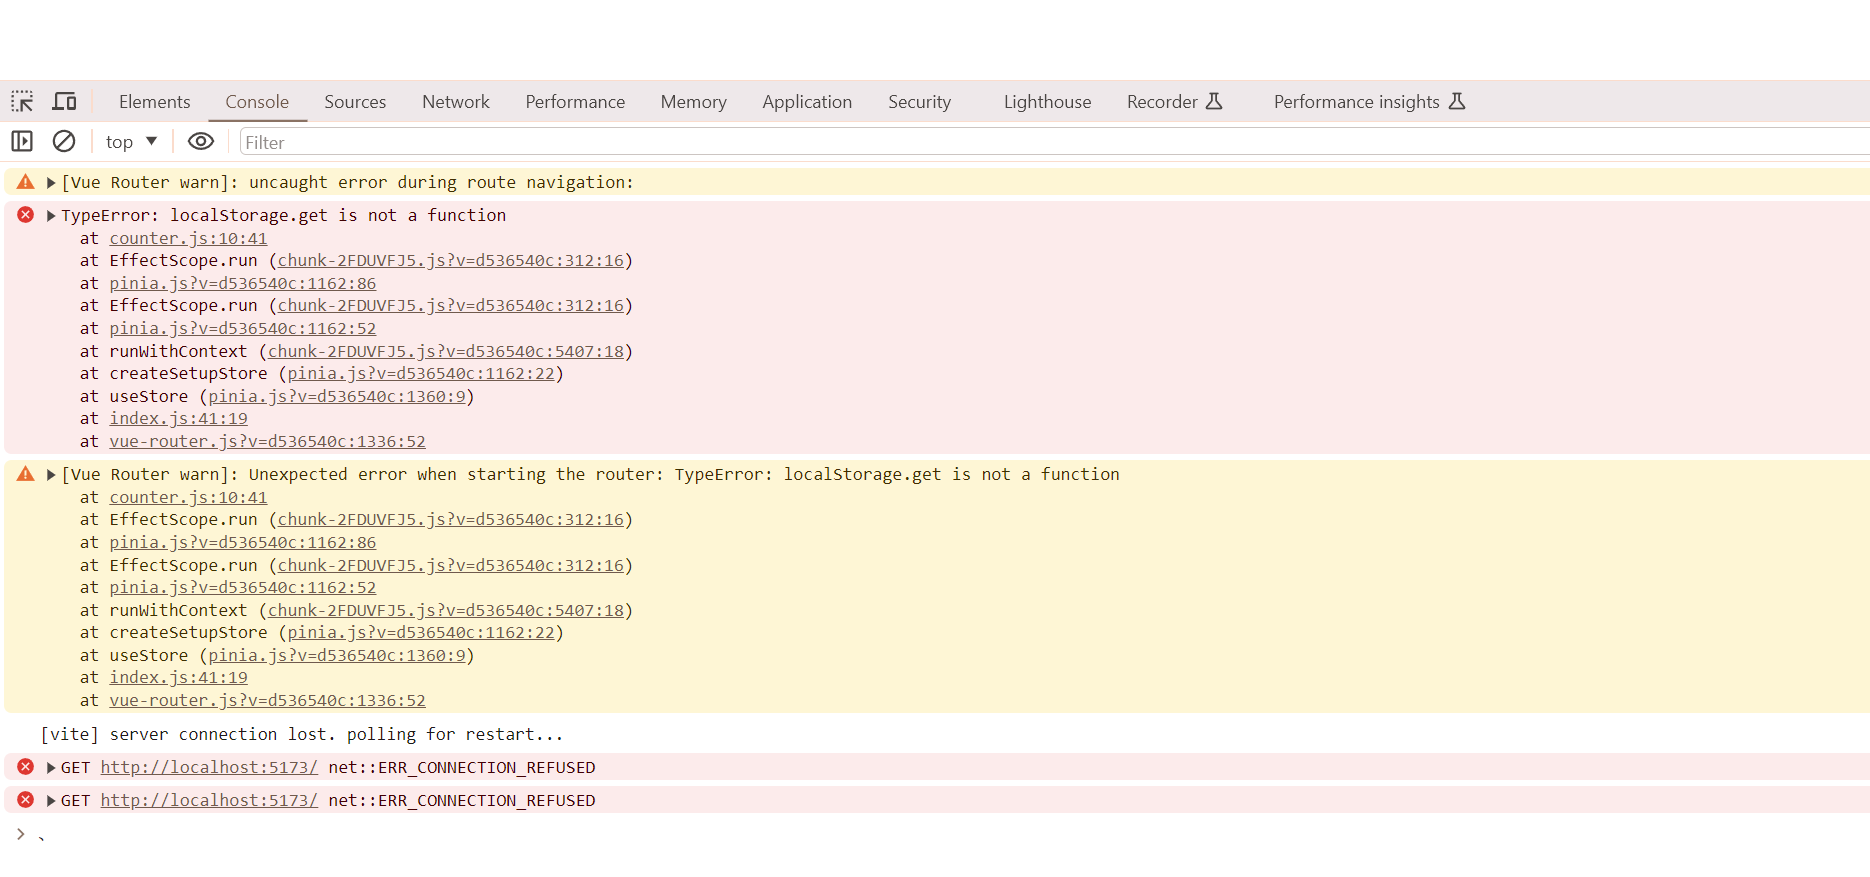Open index.js:41:19 link in the TypeError stack
The image size is (1870, 877).
[x=178, y=418]
